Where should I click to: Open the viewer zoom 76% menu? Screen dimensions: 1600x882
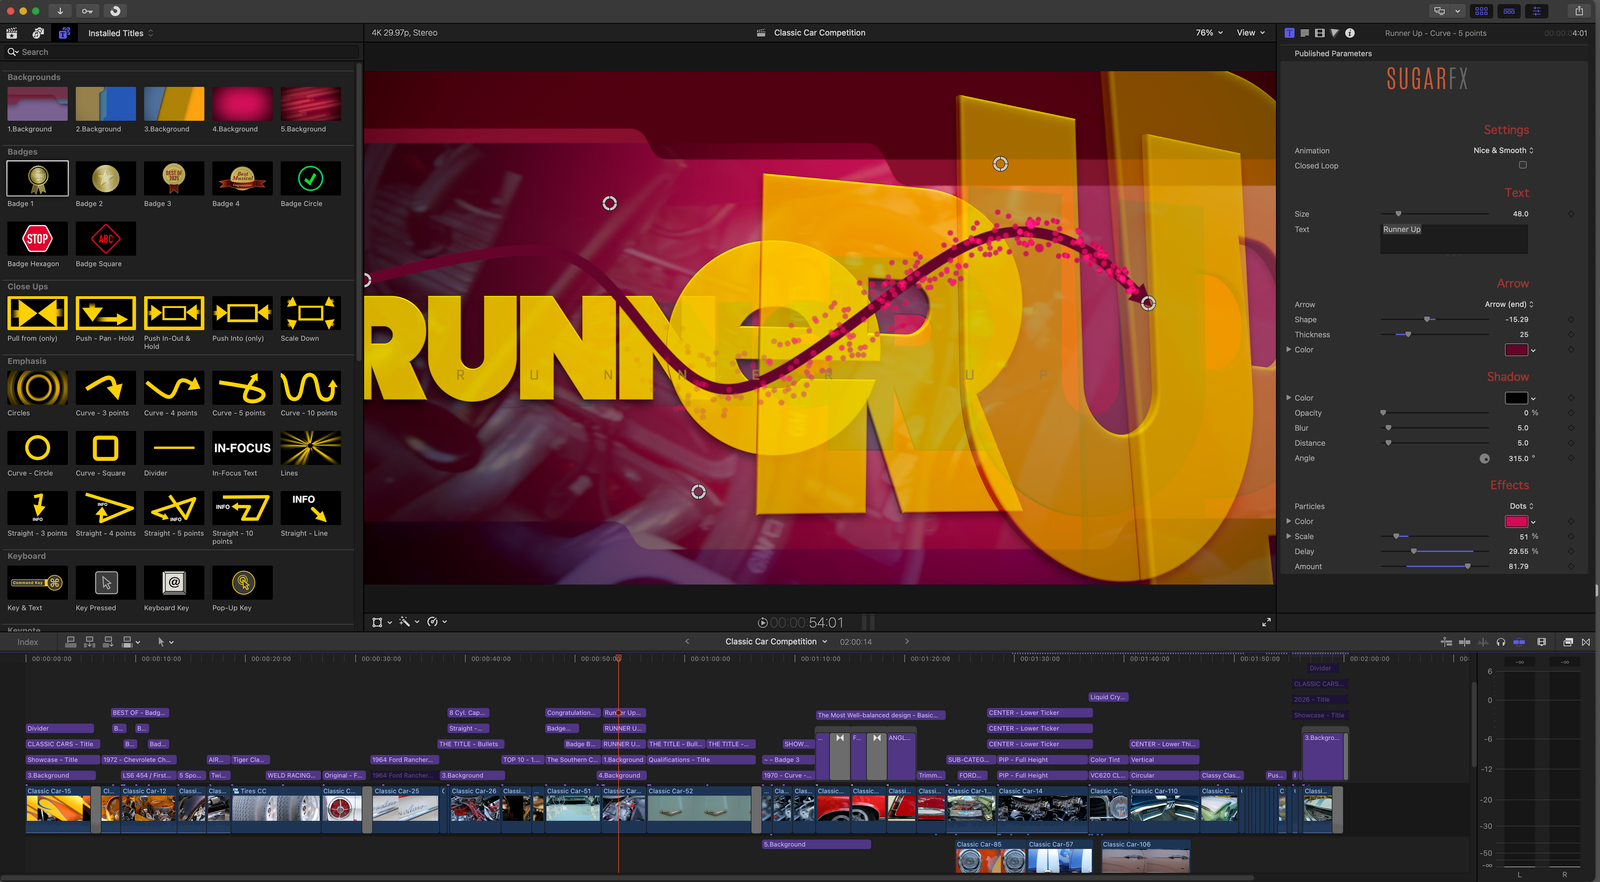coord(1209,33)
